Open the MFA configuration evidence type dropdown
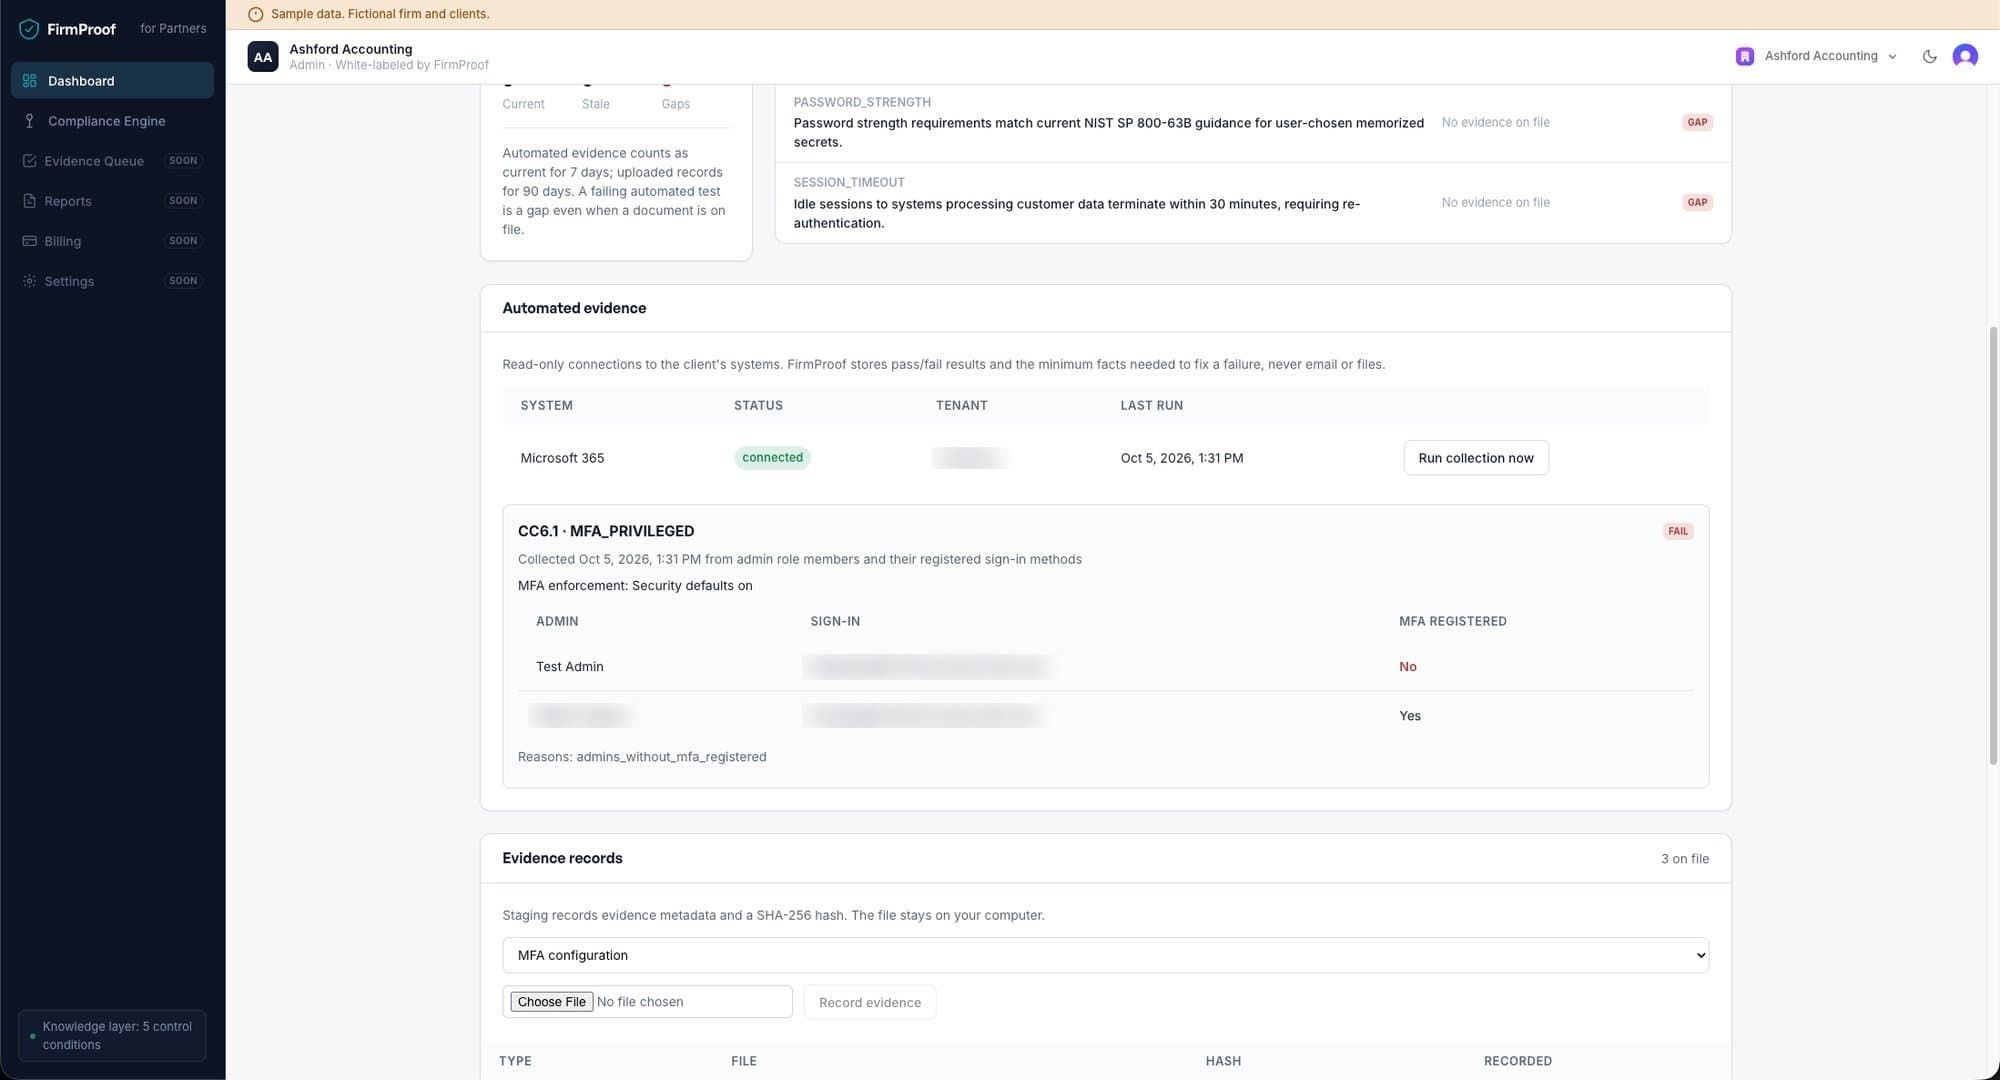This screenshot has width=2000, height=1080. (x=1105, y=955)
